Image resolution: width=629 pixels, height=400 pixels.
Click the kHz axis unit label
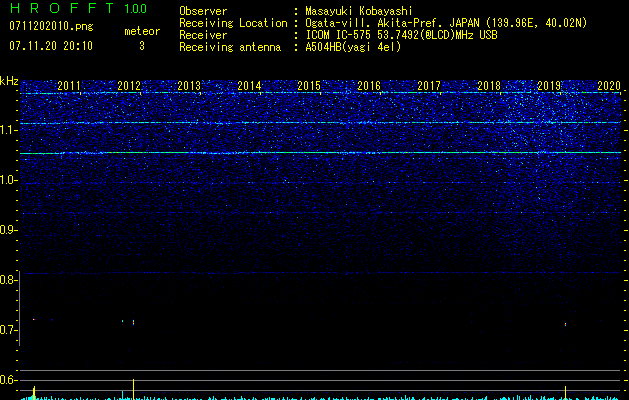(x=9, y=81)
